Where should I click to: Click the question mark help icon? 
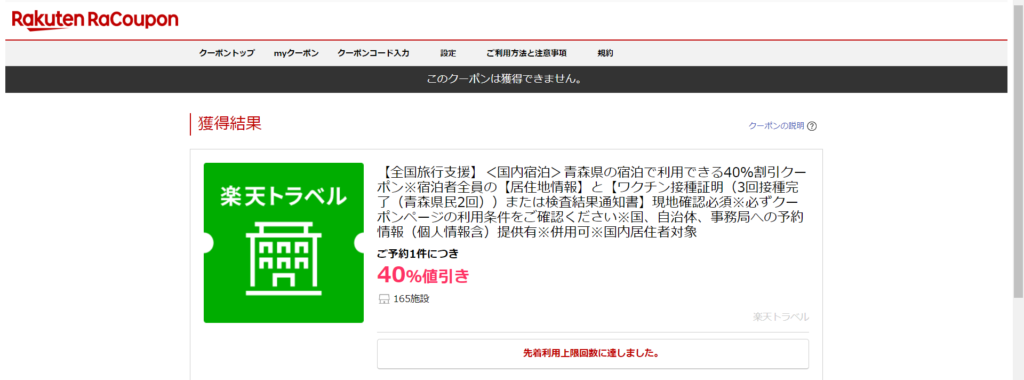[812, 127]
